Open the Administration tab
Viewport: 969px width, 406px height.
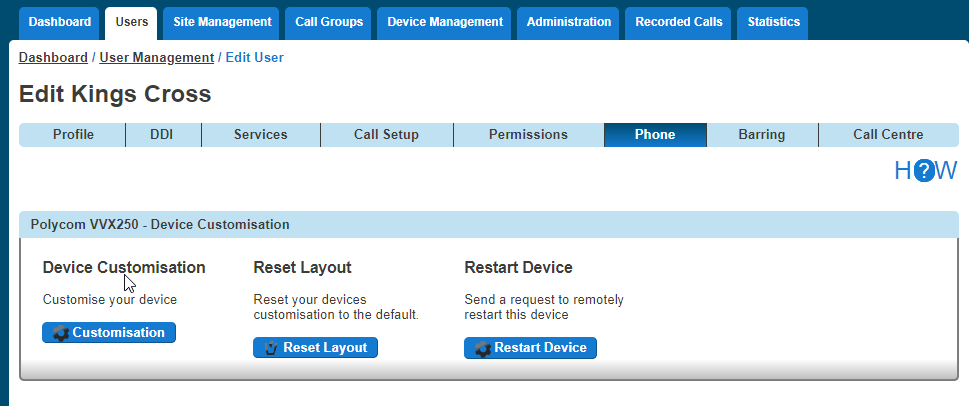tap(569, 22)
